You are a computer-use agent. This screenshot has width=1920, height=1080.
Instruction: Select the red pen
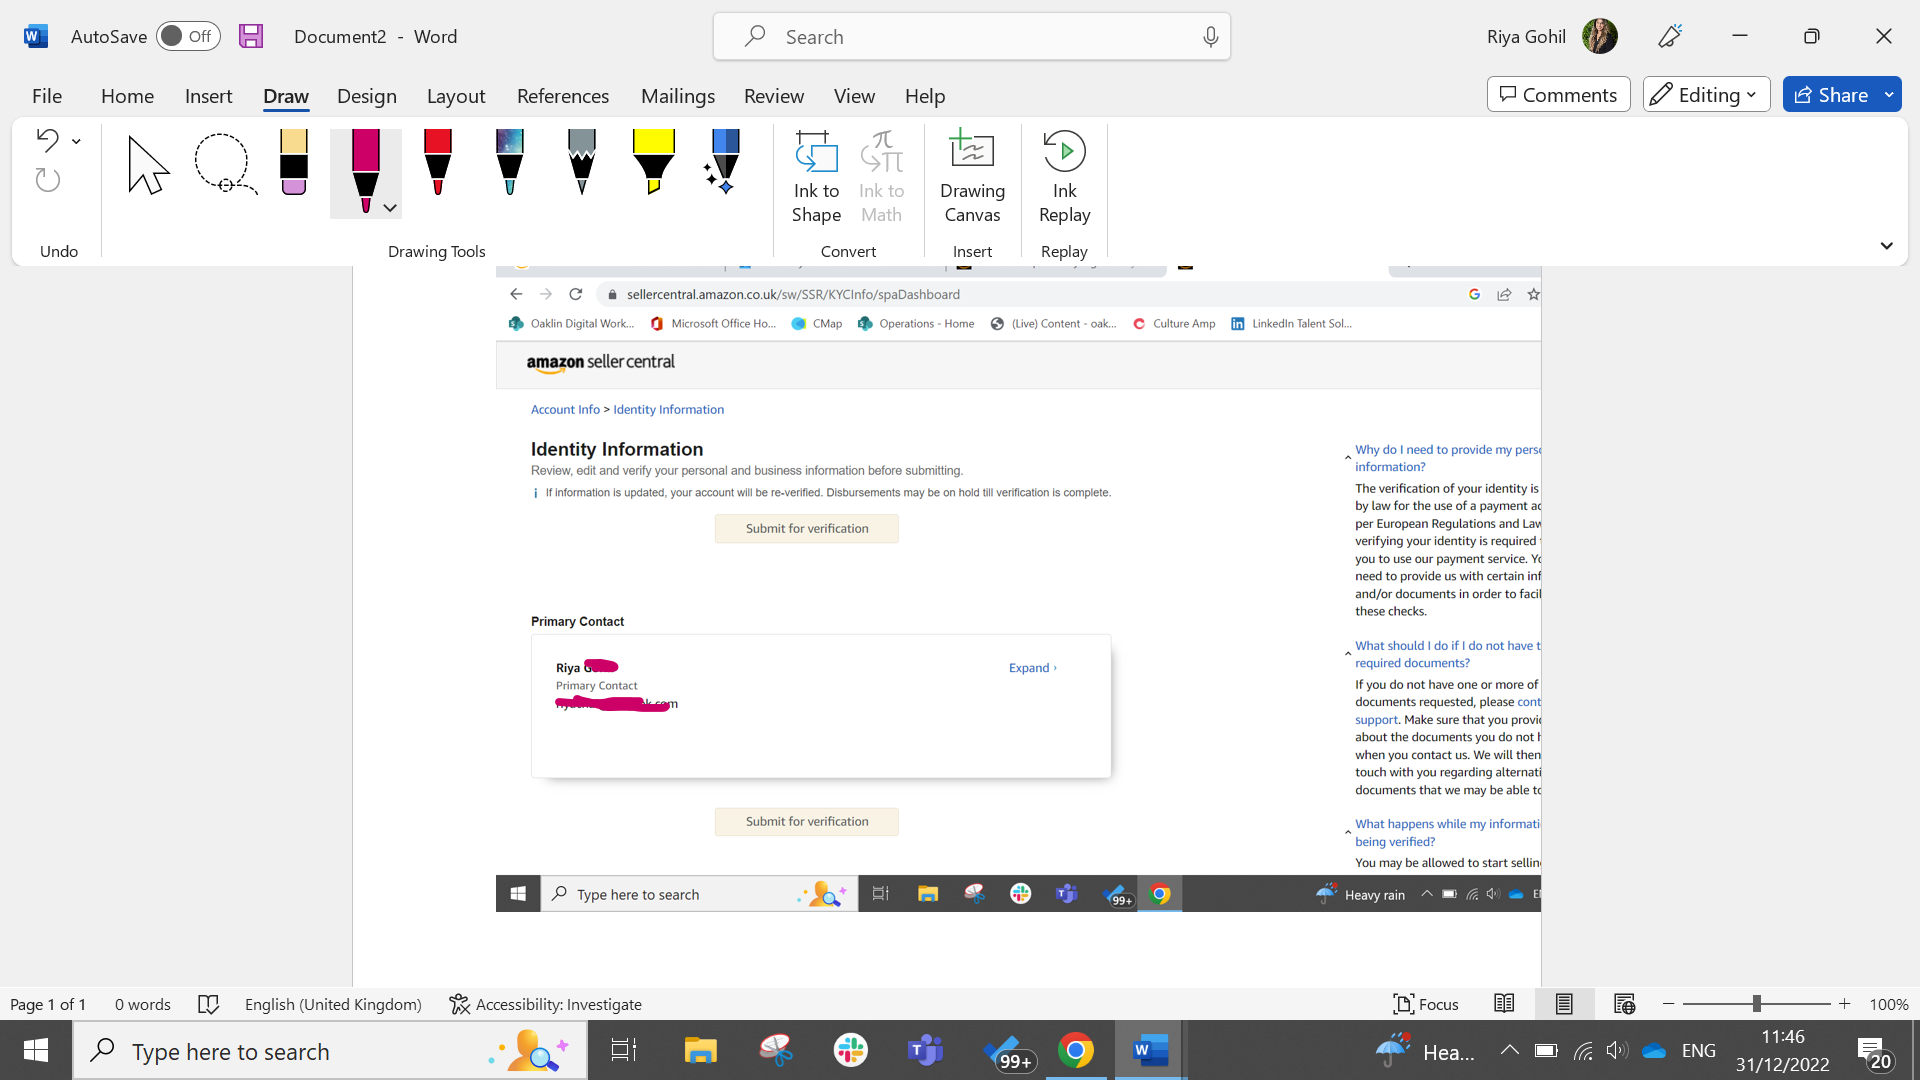tap(438, 162)
